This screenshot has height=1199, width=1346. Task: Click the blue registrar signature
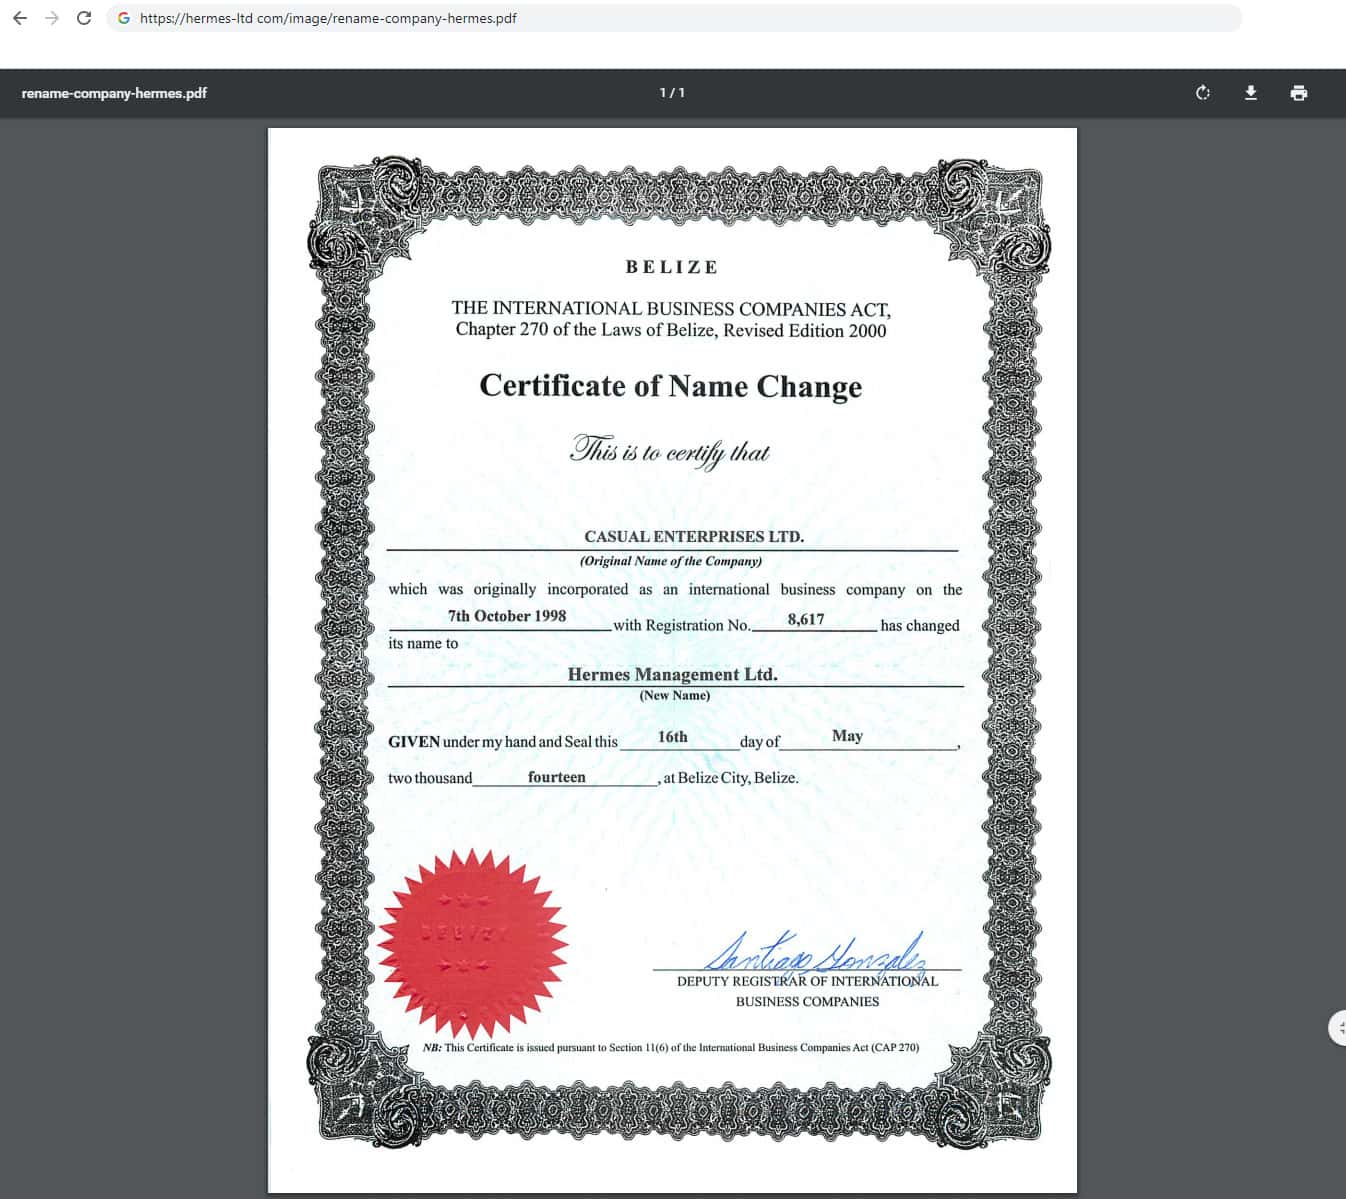coord(815,954)
